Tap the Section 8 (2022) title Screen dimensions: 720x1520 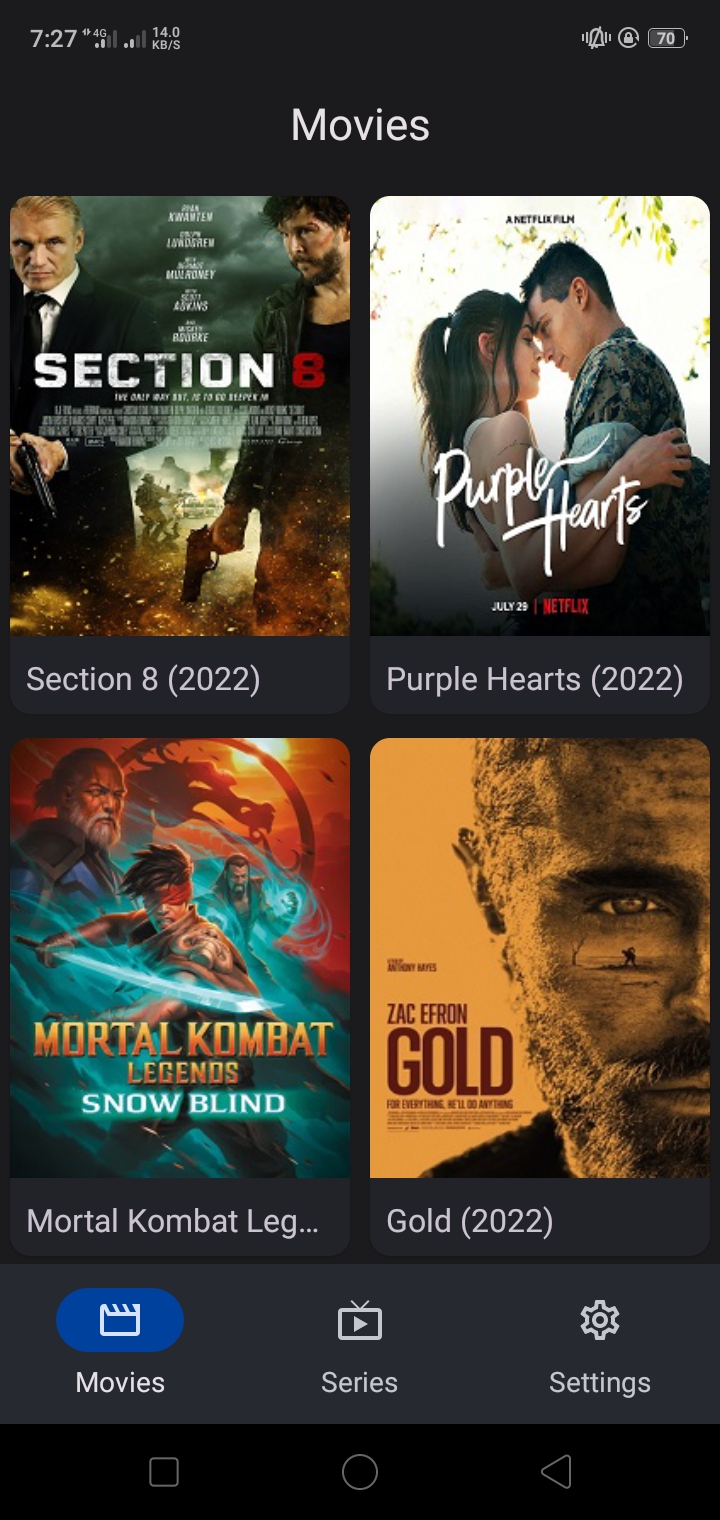[x=143, y=680]
